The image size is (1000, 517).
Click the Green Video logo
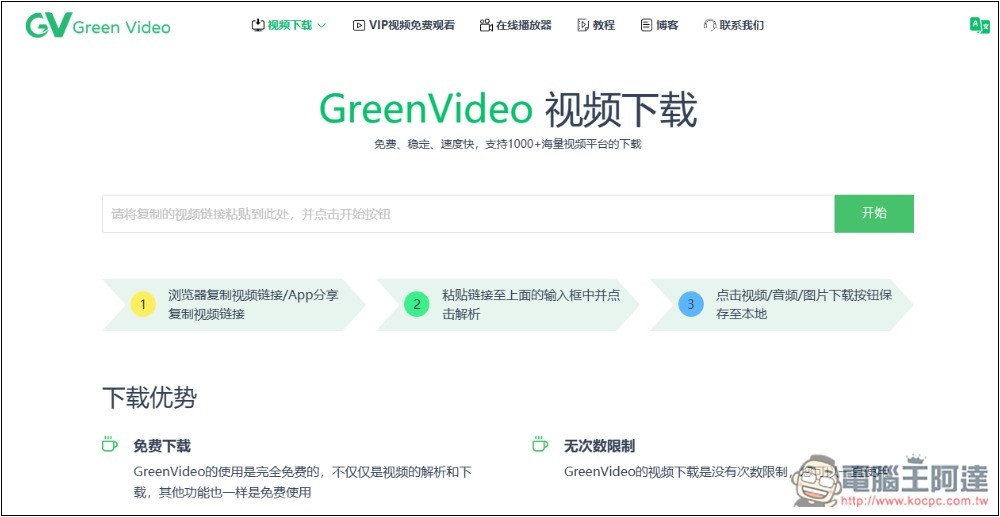point(98,26)
